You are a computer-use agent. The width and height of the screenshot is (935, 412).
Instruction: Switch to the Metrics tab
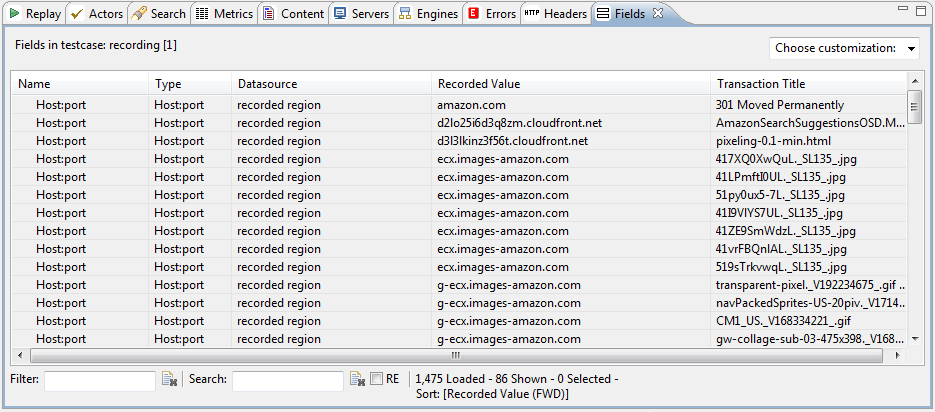pyautogui.click(x=225, y=14)
